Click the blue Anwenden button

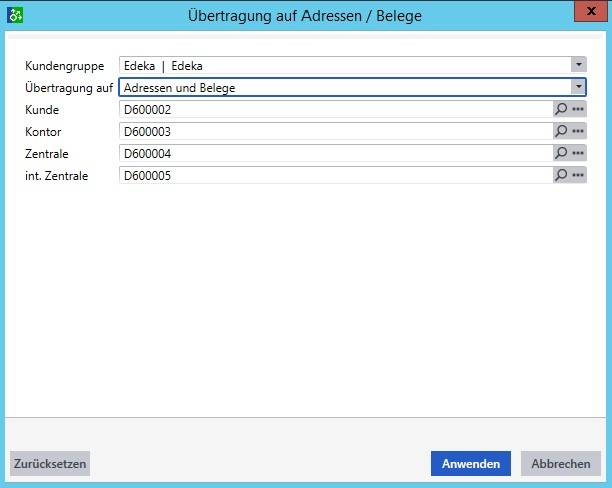pos(471,464)
